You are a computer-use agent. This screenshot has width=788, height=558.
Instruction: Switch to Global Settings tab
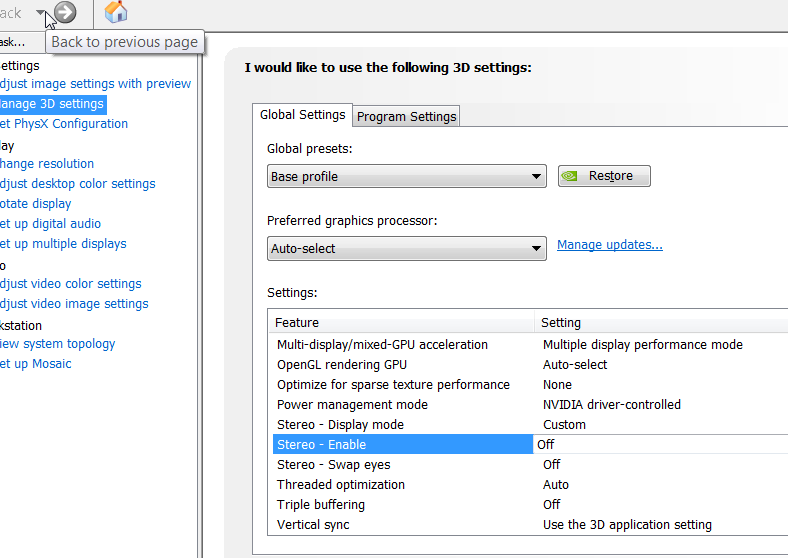coord(303,115)
